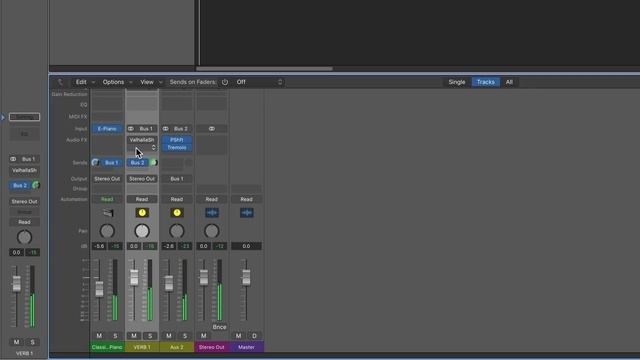Open Read automation menu on Master strip

(247, 199)
